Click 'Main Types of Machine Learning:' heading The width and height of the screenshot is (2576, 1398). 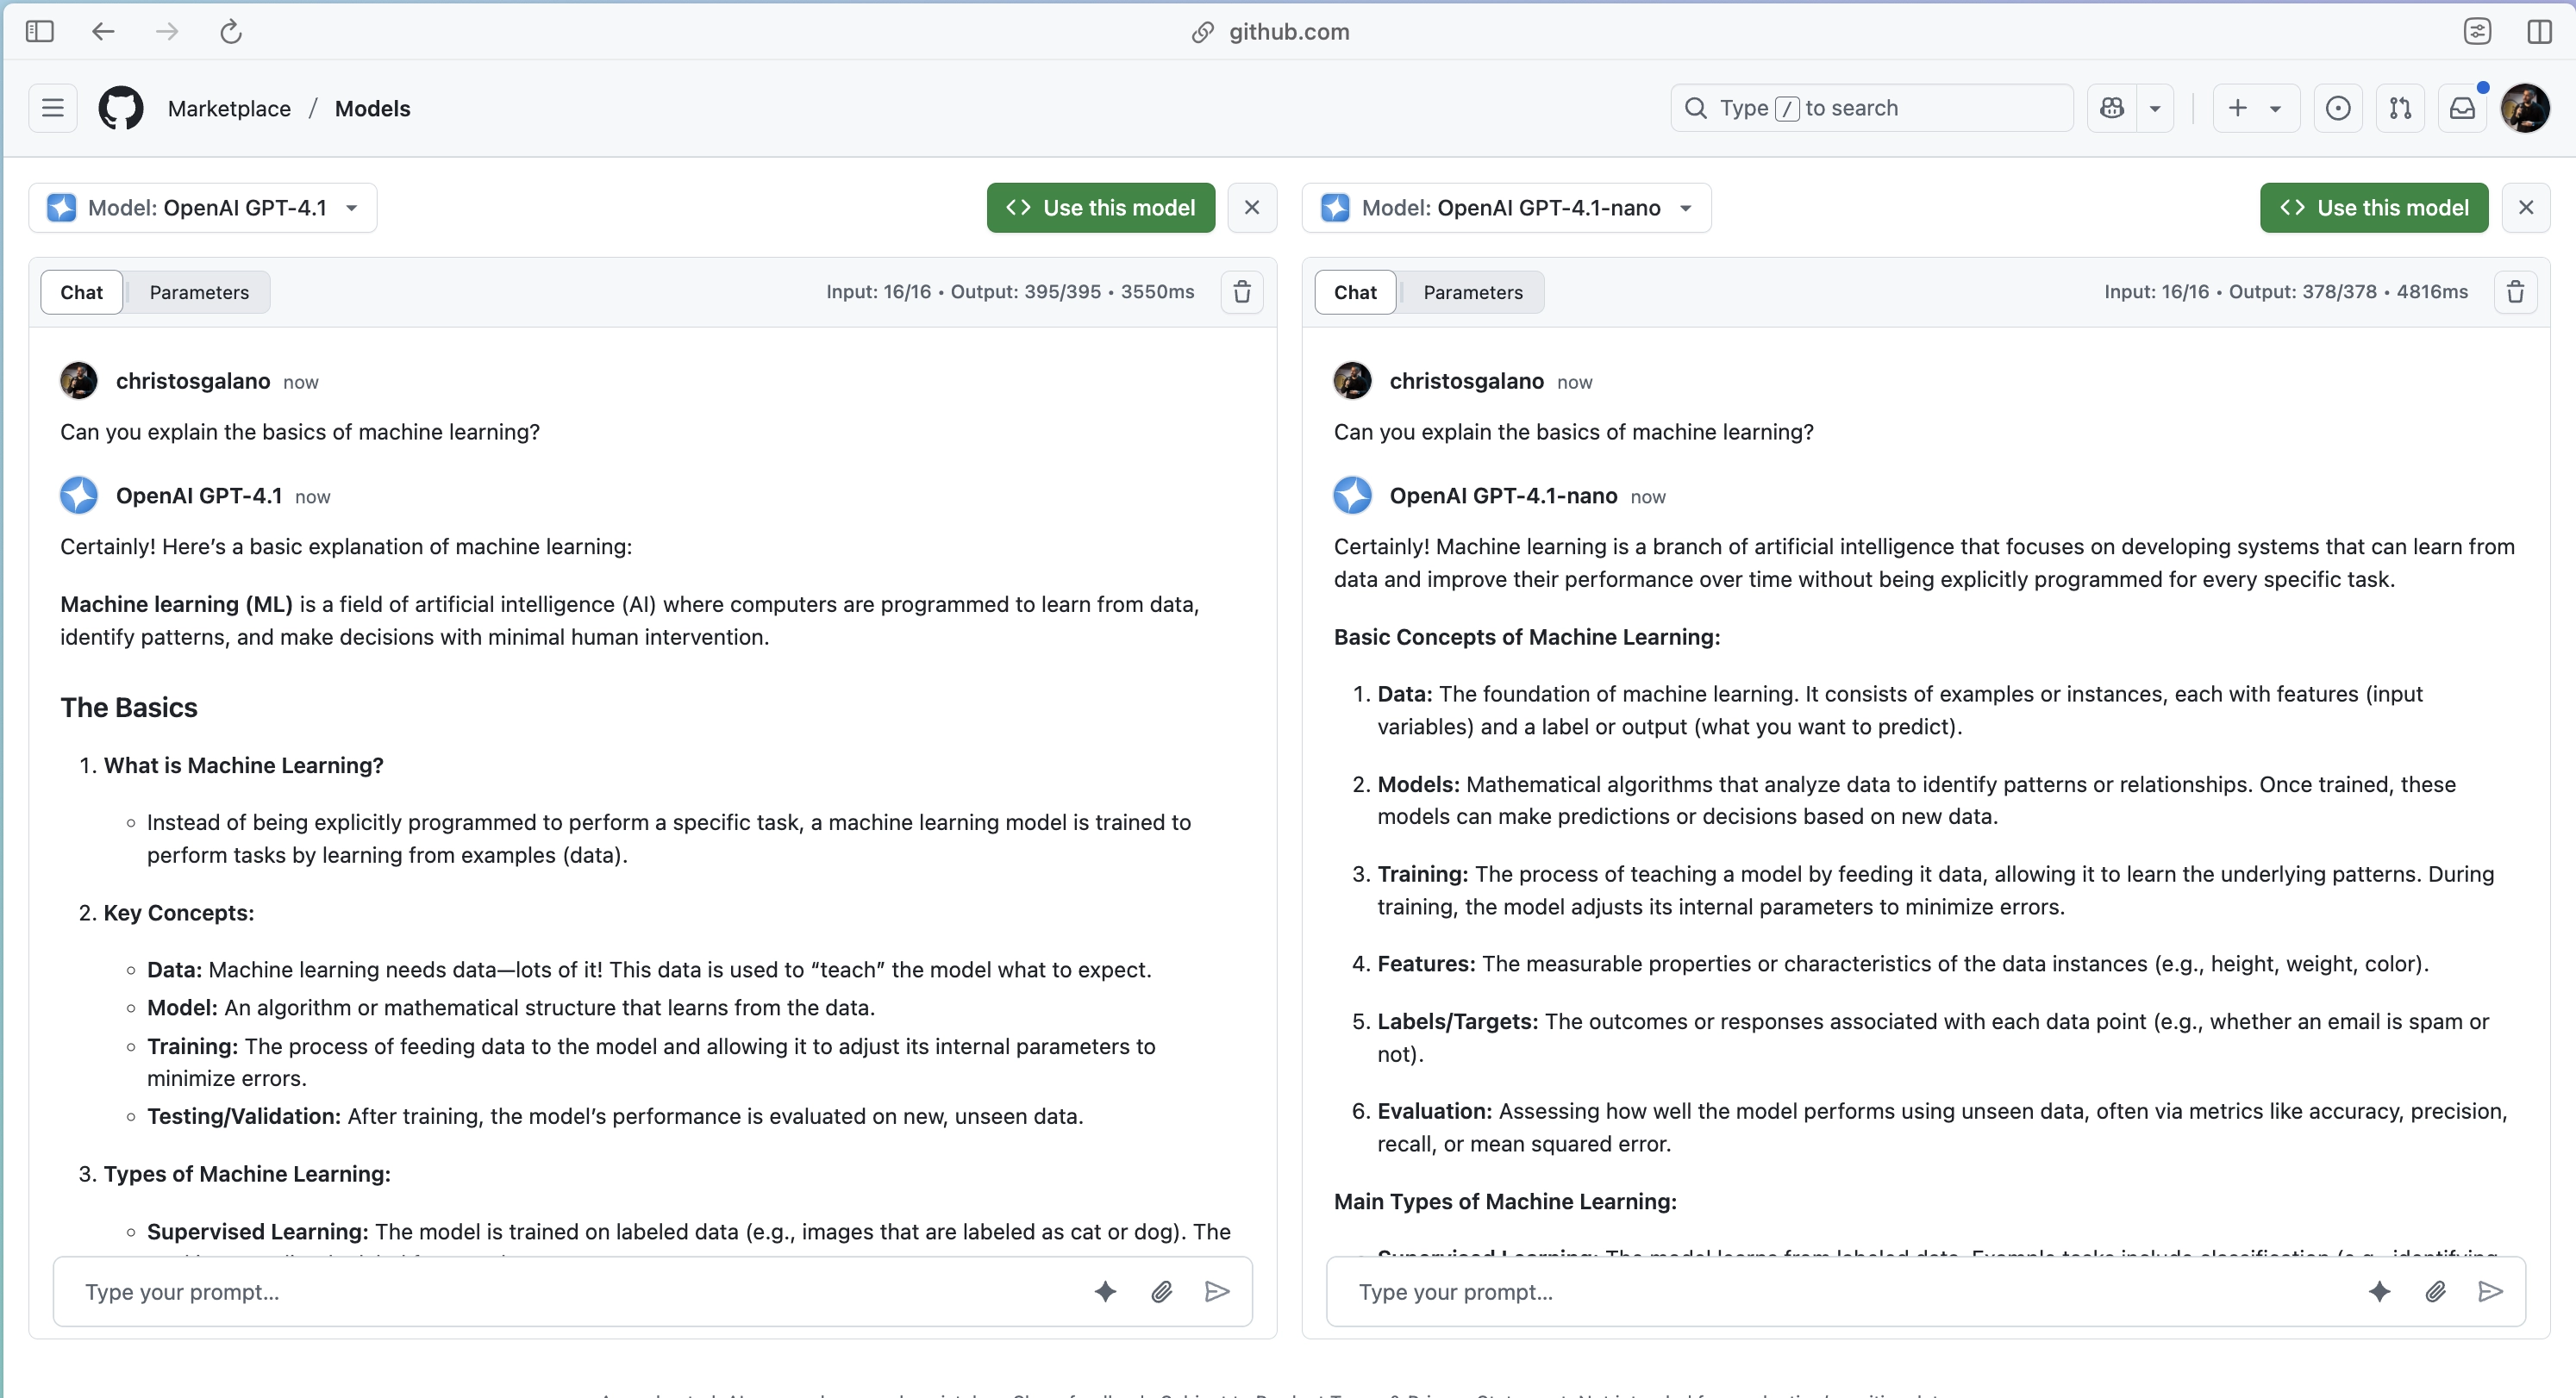[x=1505, y=1201]
